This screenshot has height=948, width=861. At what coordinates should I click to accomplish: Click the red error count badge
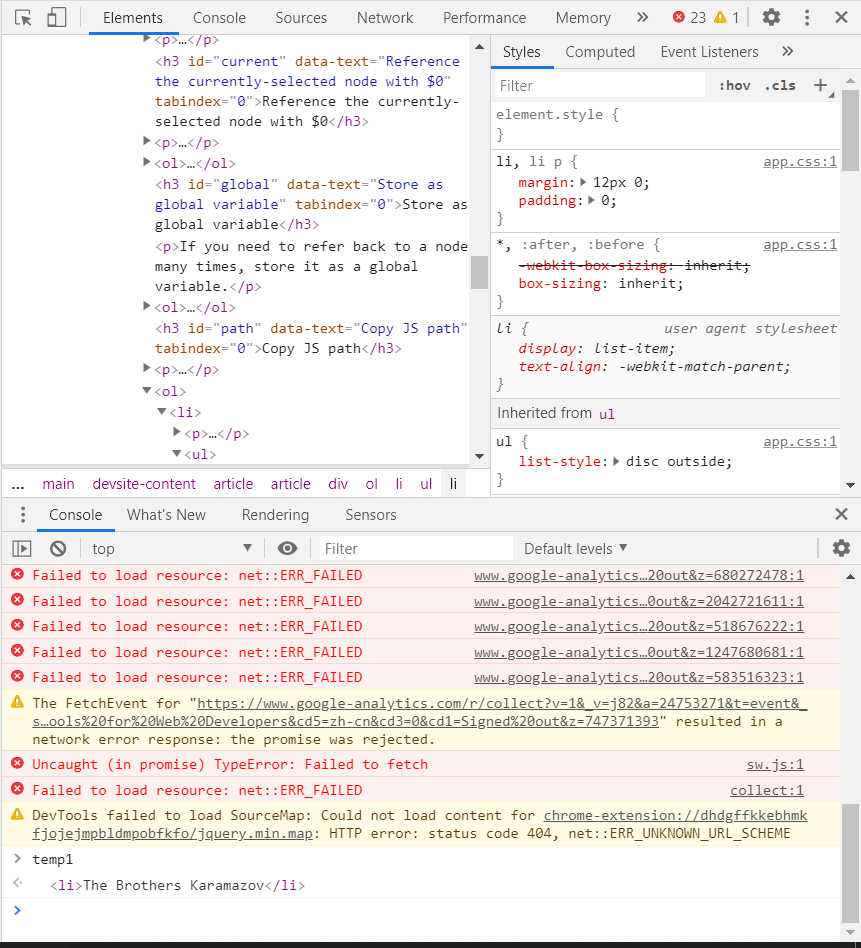[689, 18]
